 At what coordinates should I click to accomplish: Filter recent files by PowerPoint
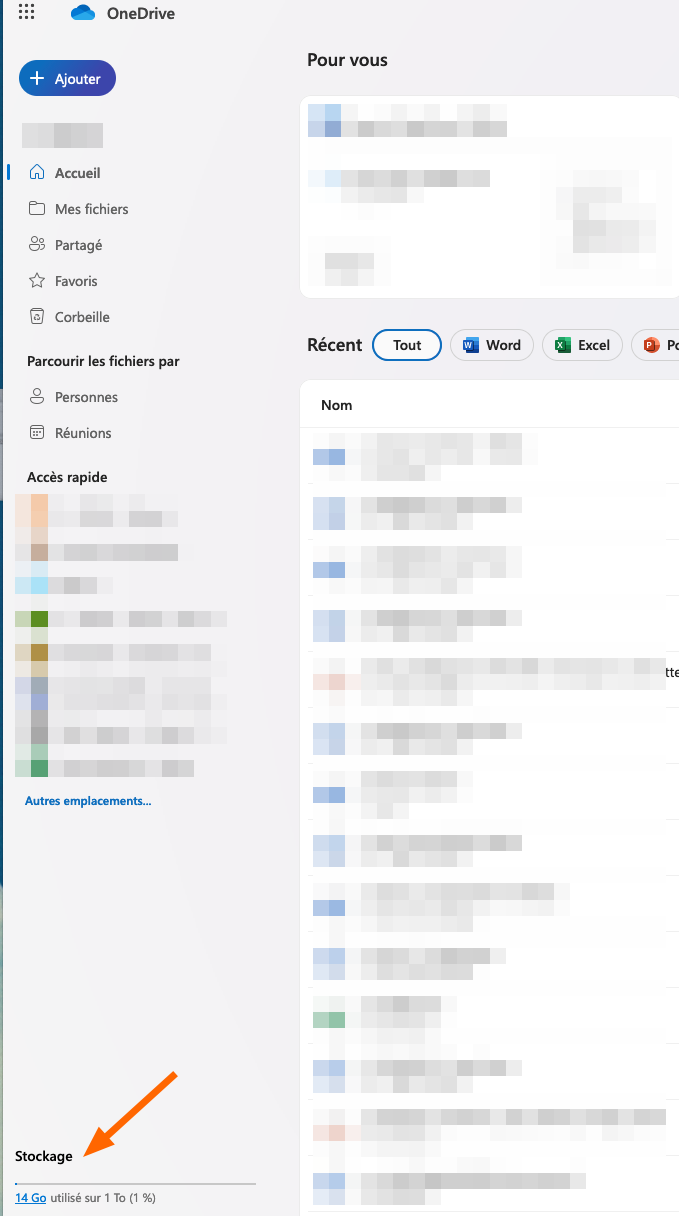click(x=658, y=345)
